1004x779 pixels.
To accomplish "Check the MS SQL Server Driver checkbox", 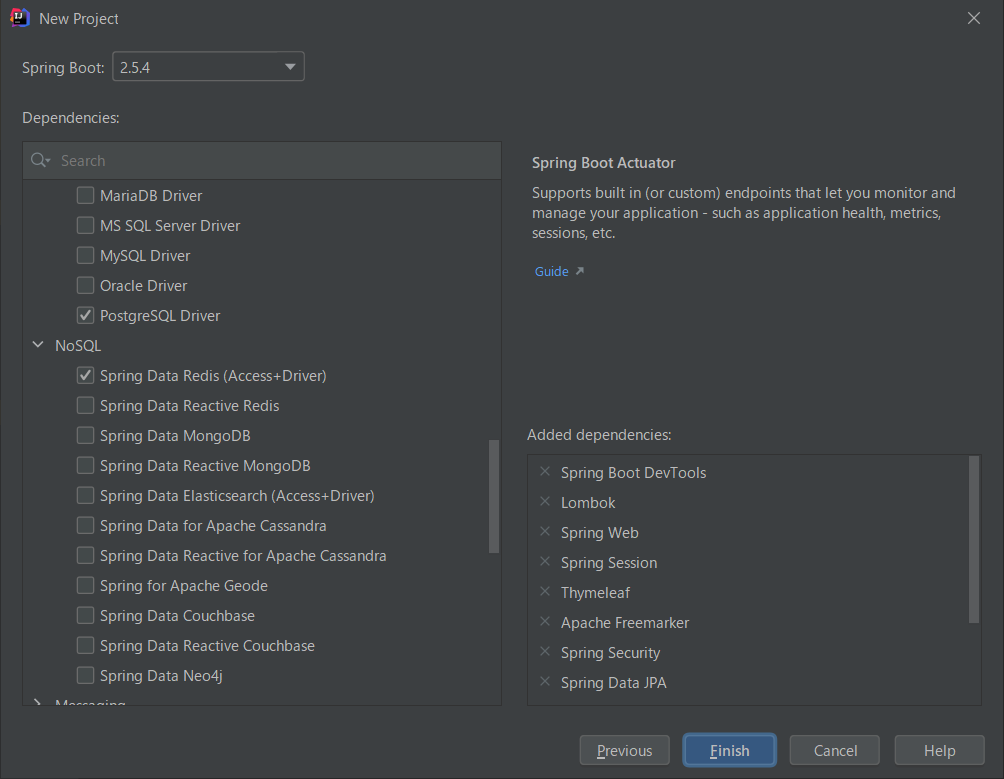I will [x=85, y=225].
